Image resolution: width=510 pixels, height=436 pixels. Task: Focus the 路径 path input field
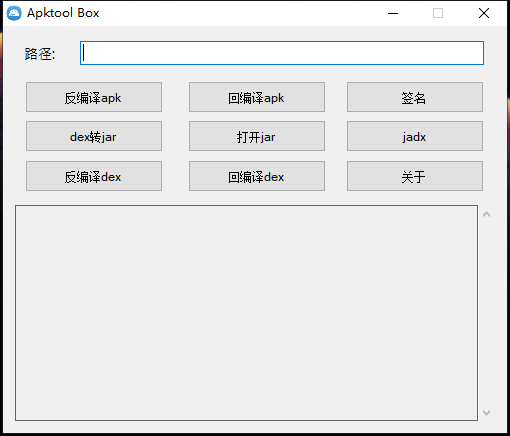(x=282, y=53)
